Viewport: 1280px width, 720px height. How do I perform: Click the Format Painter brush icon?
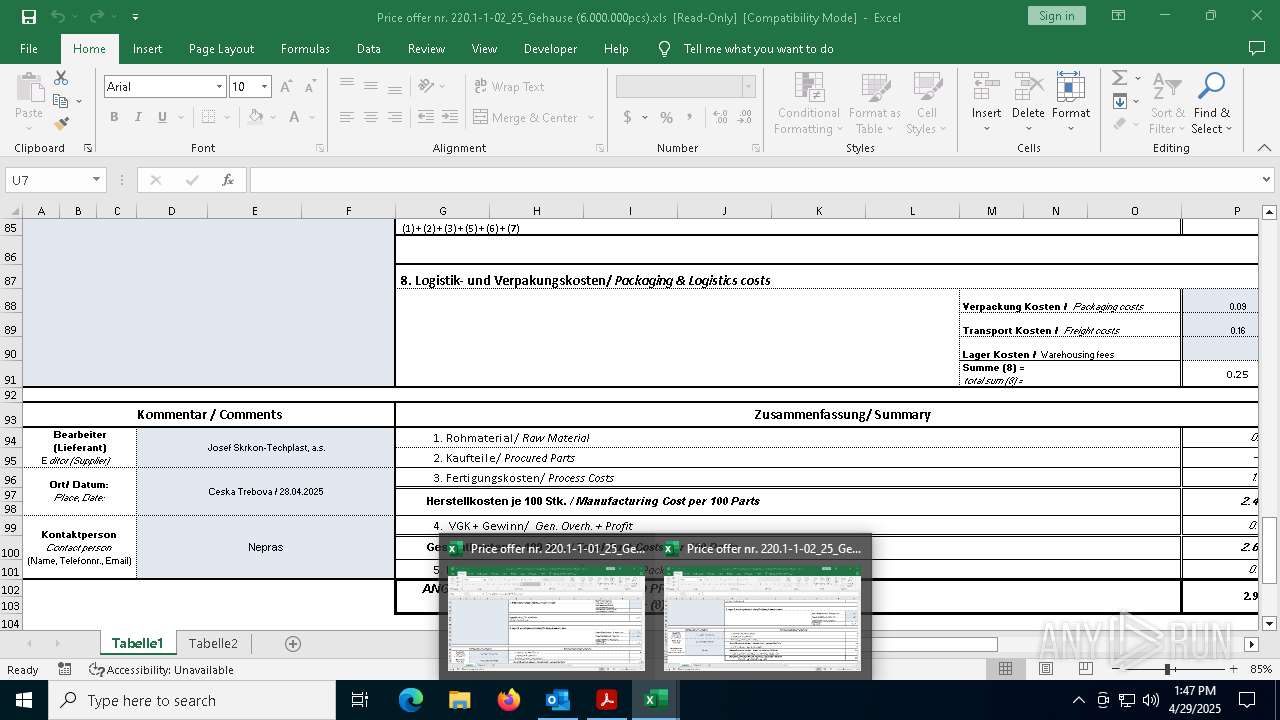pyautogui.click(x=61, y=124)
